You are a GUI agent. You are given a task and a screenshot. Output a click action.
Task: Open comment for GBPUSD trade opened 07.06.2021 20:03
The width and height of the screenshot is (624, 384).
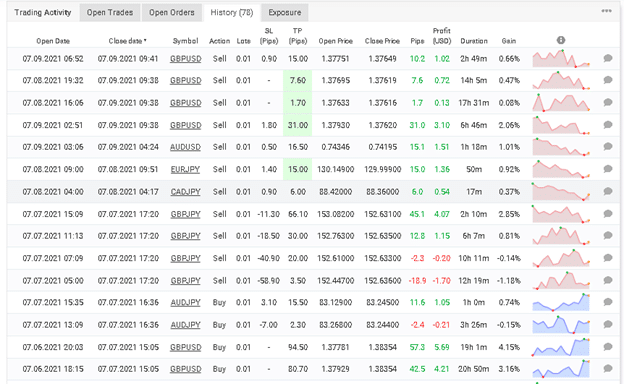(608, 347)
